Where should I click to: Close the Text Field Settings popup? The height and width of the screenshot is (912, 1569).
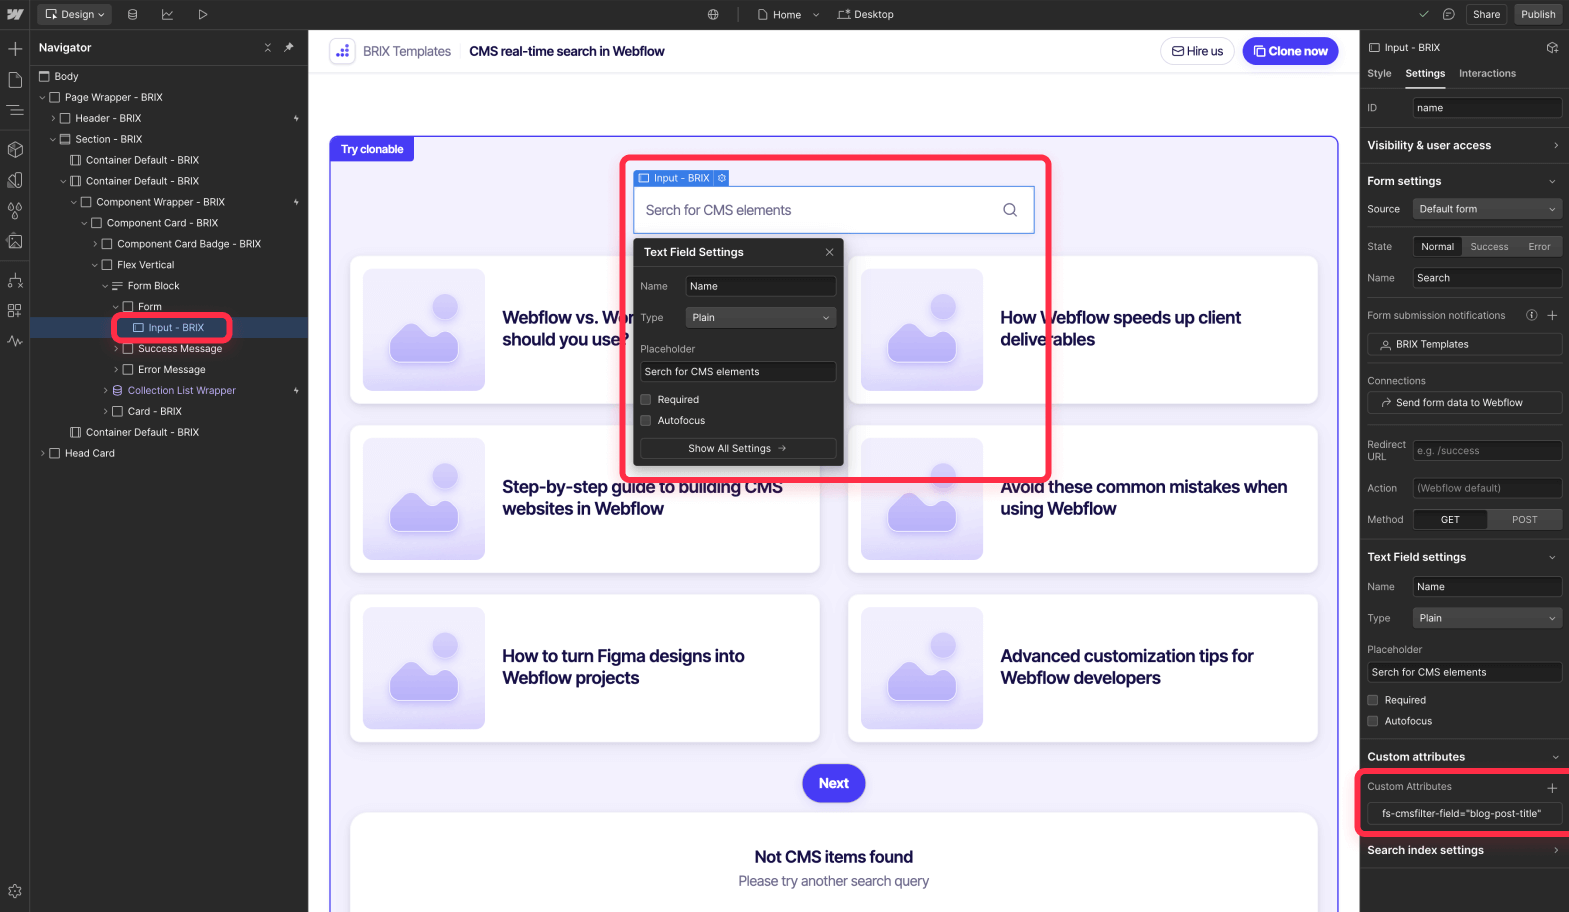pos(829,252)
